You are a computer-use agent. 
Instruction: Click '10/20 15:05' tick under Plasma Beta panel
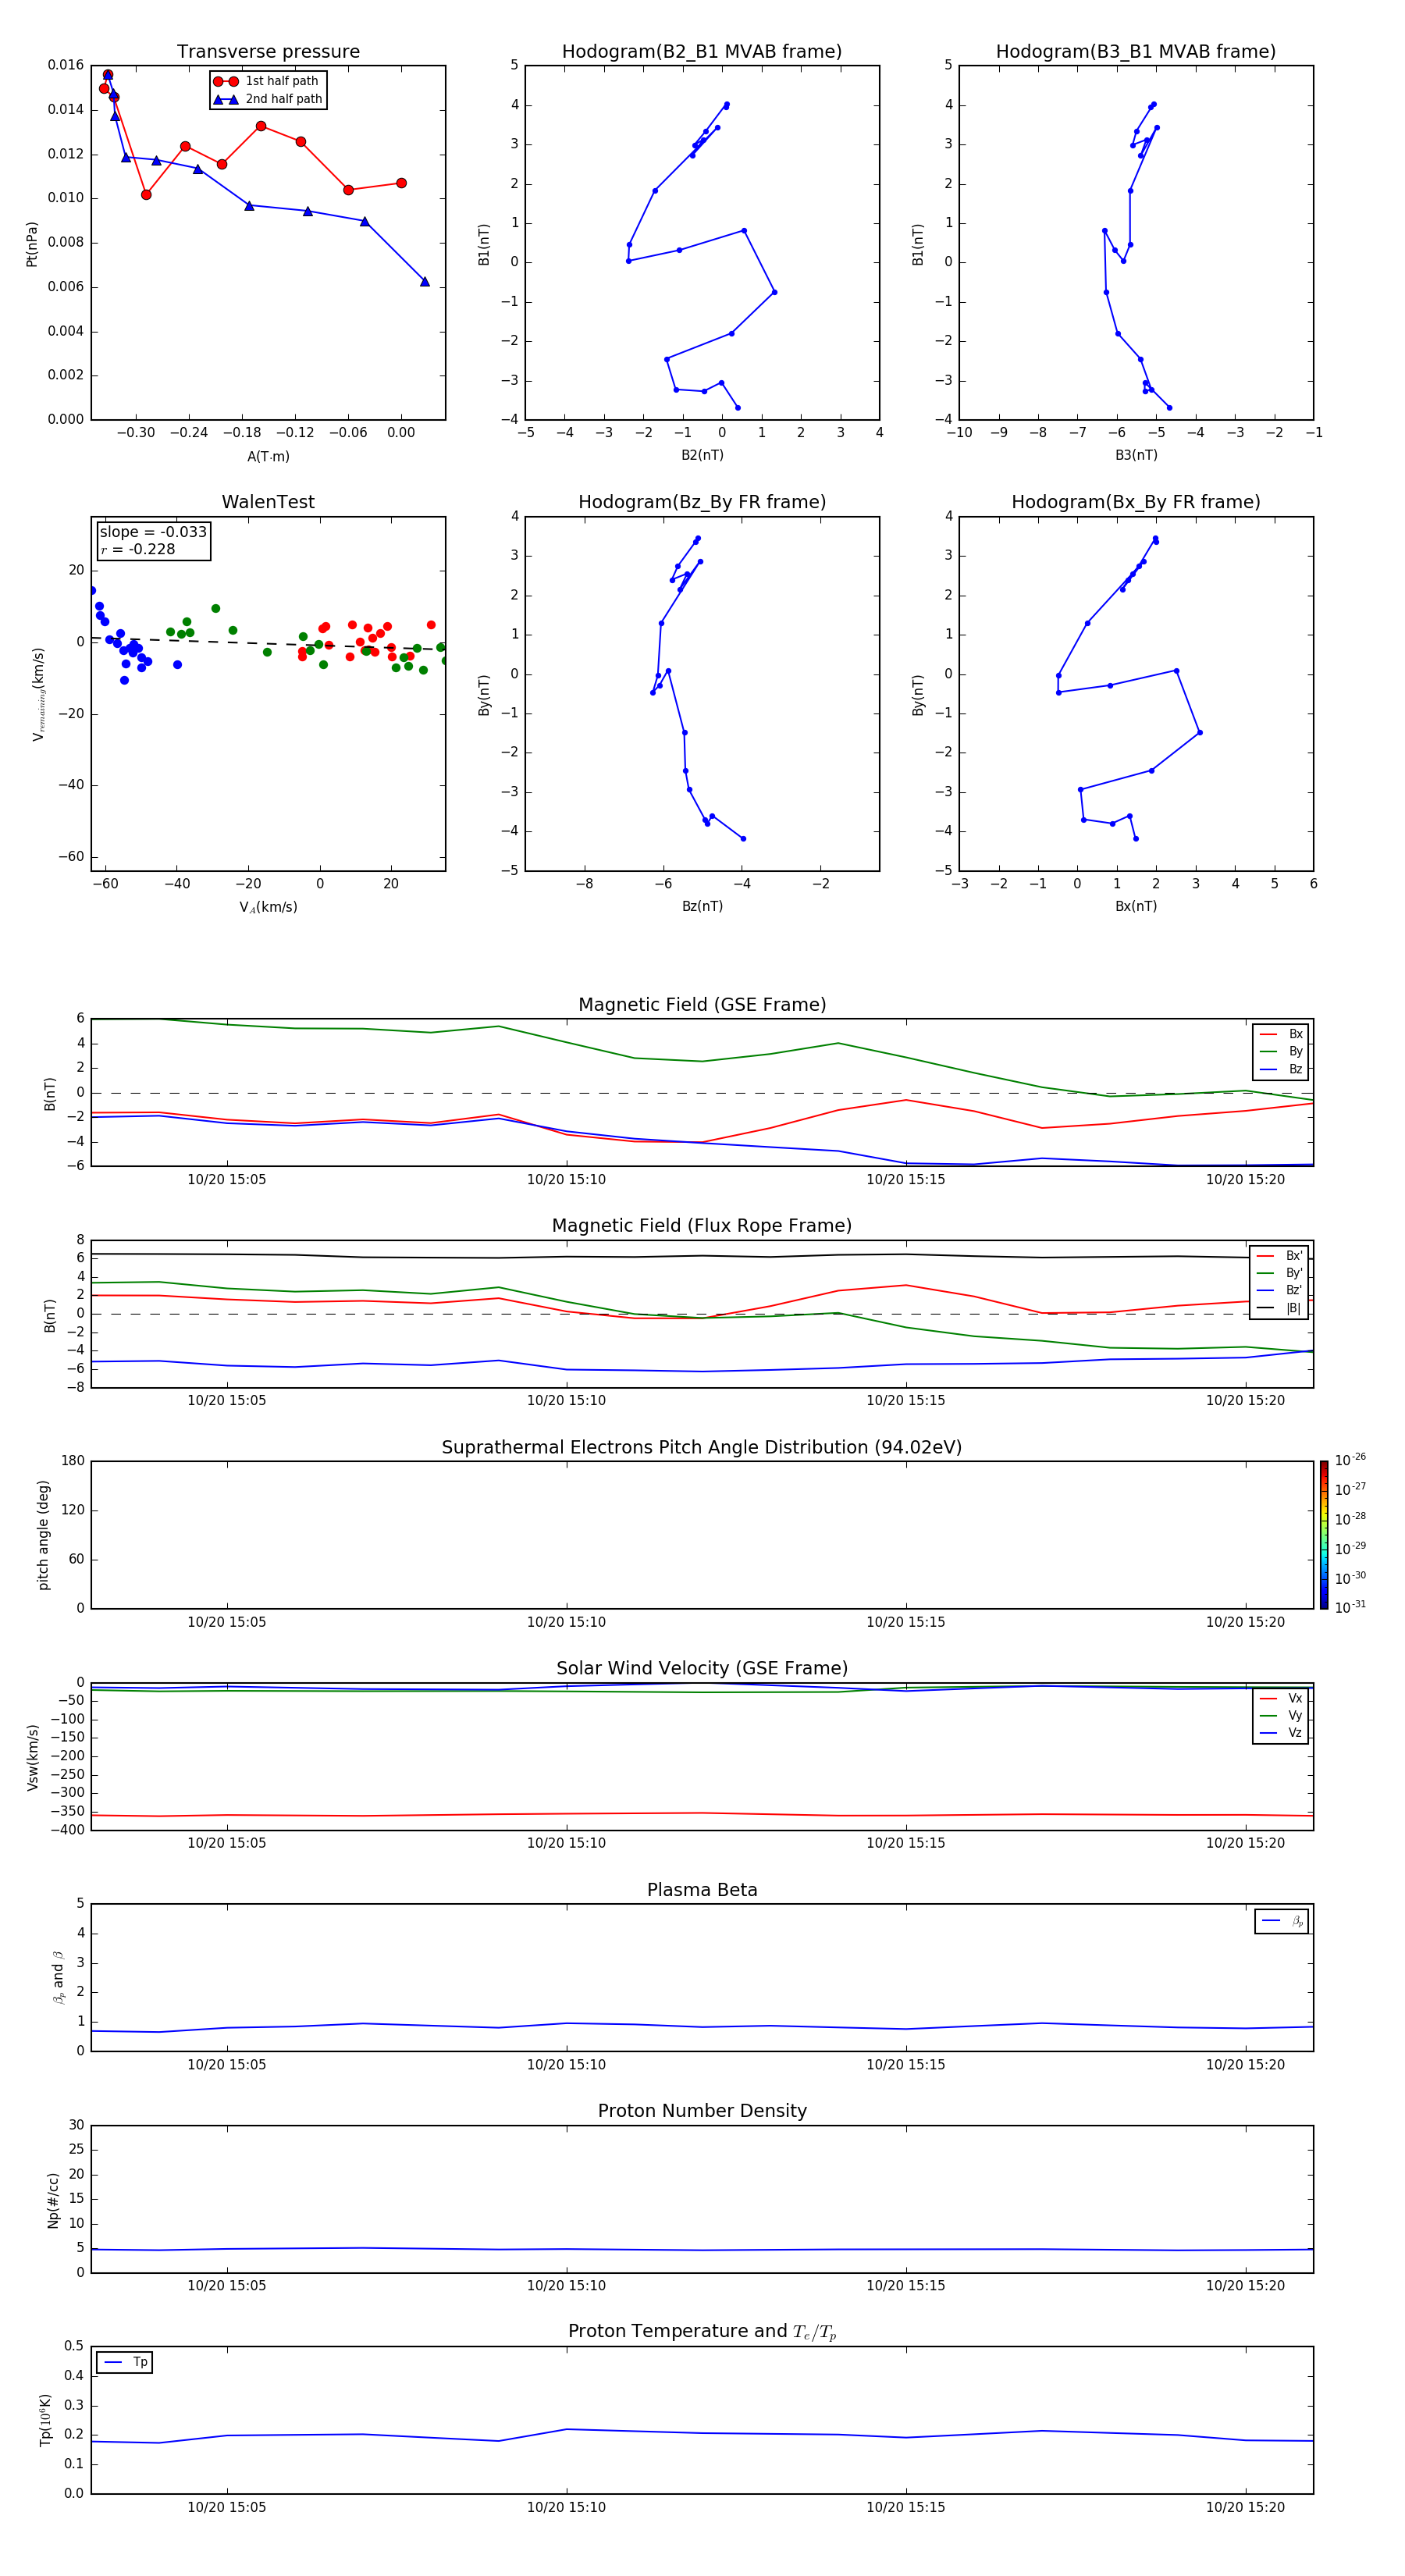(227, 2065)
